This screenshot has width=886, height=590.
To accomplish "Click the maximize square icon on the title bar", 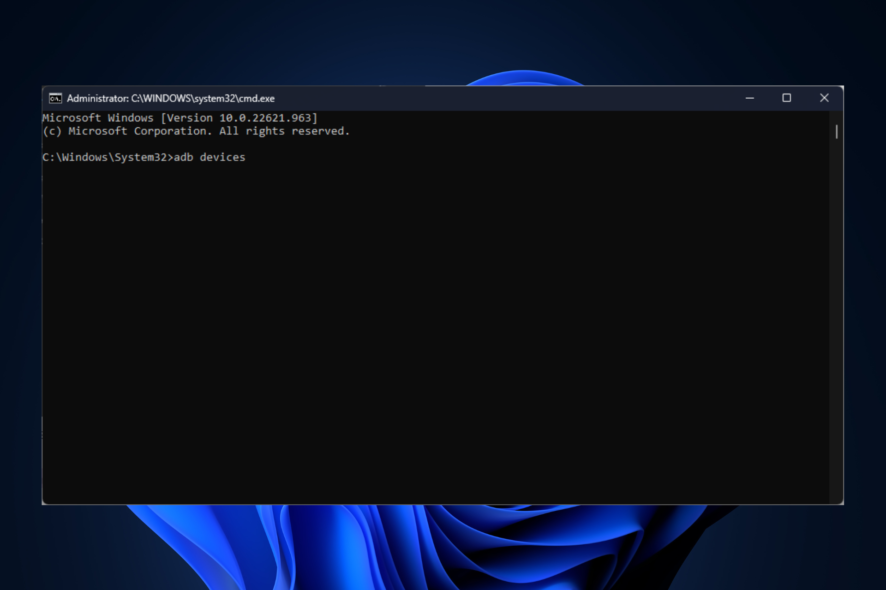I will tap(786, 98).
